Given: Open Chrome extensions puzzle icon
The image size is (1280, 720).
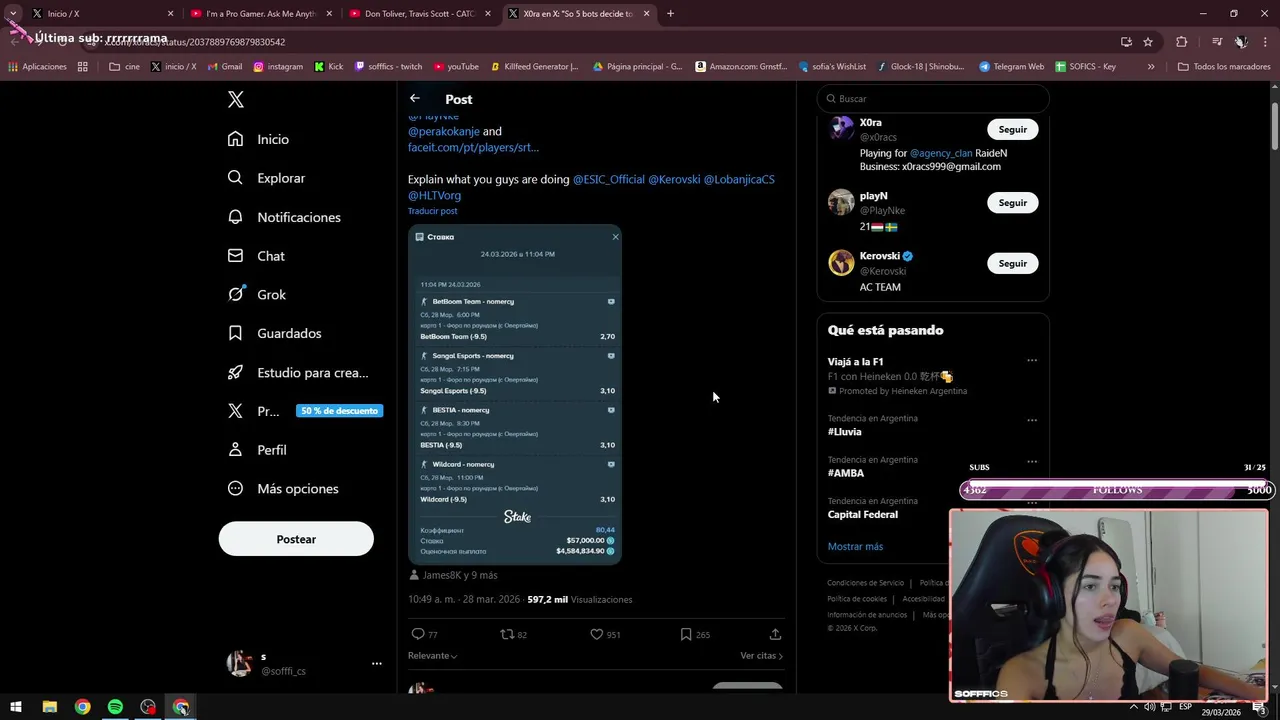Looking at the screenshot, I should 1182,42.
